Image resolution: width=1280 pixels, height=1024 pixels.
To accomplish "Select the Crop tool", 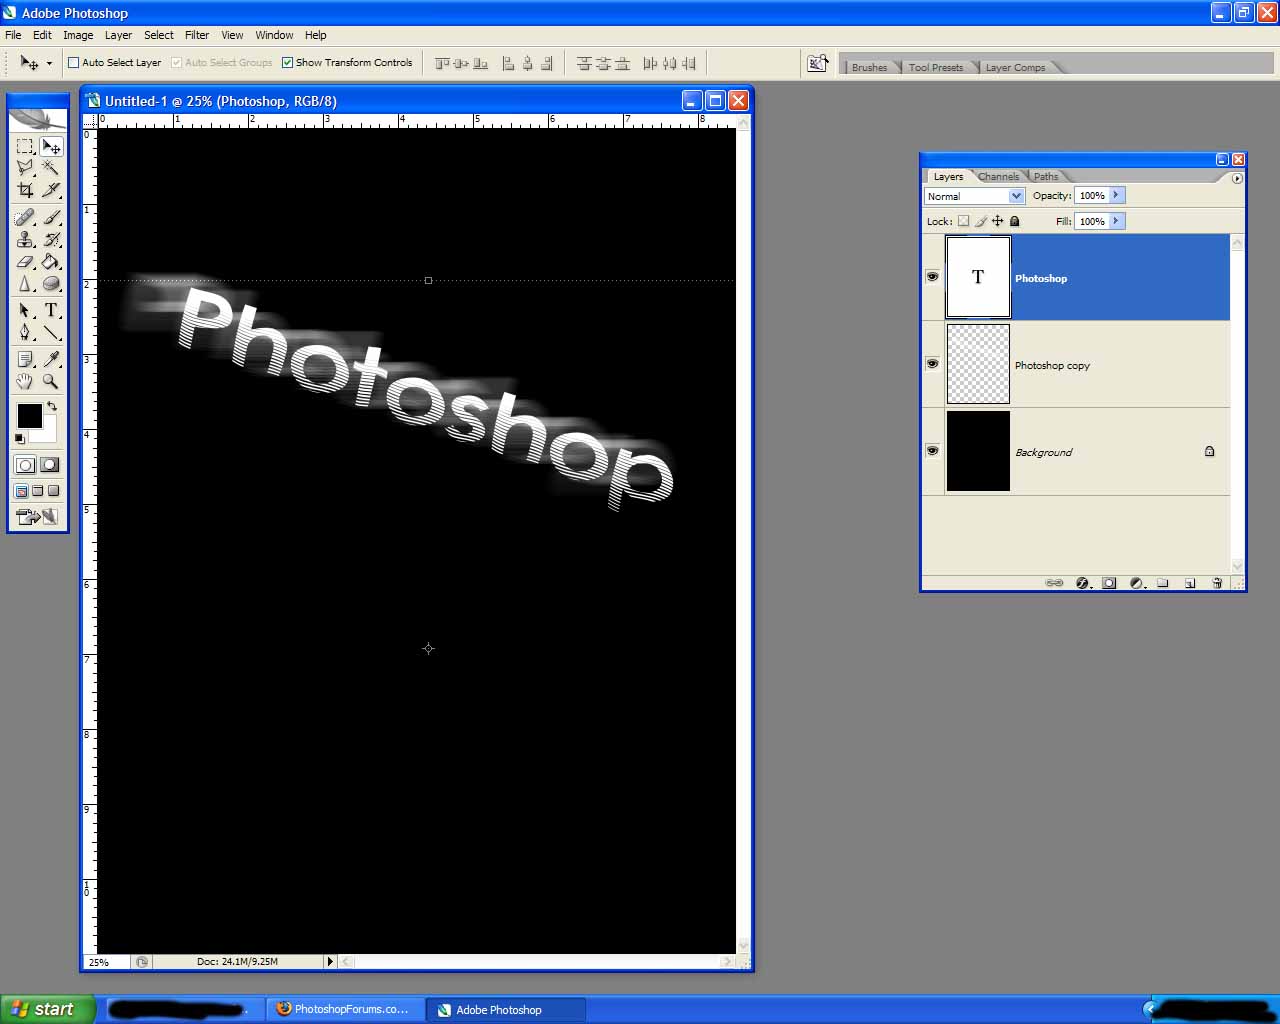I will click(x=25, y=190).
